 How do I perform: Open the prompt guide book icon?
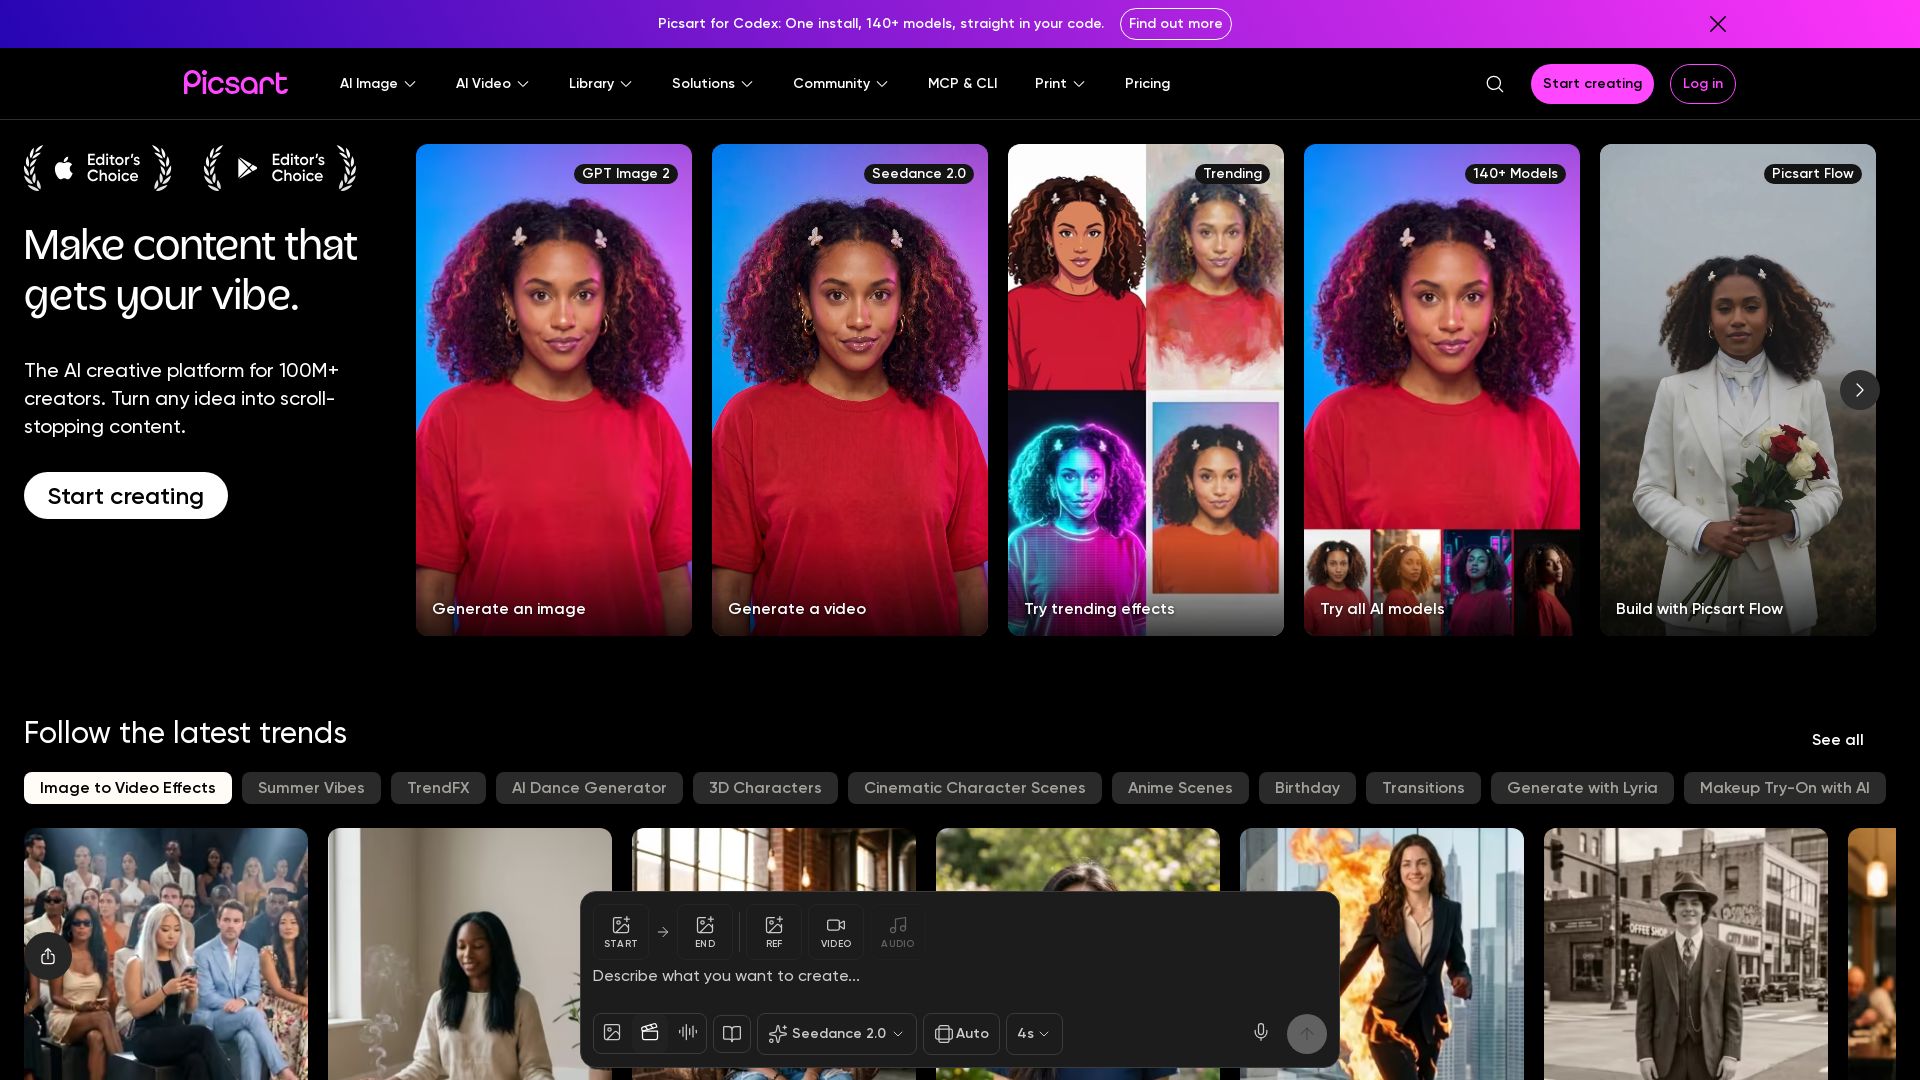pyautogui.click(x=732, y=1034)
